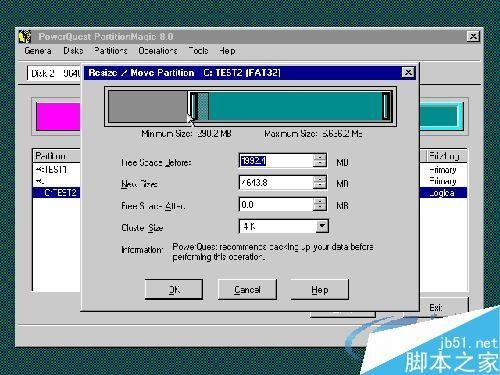Open the Disks menu

[73, 51]
